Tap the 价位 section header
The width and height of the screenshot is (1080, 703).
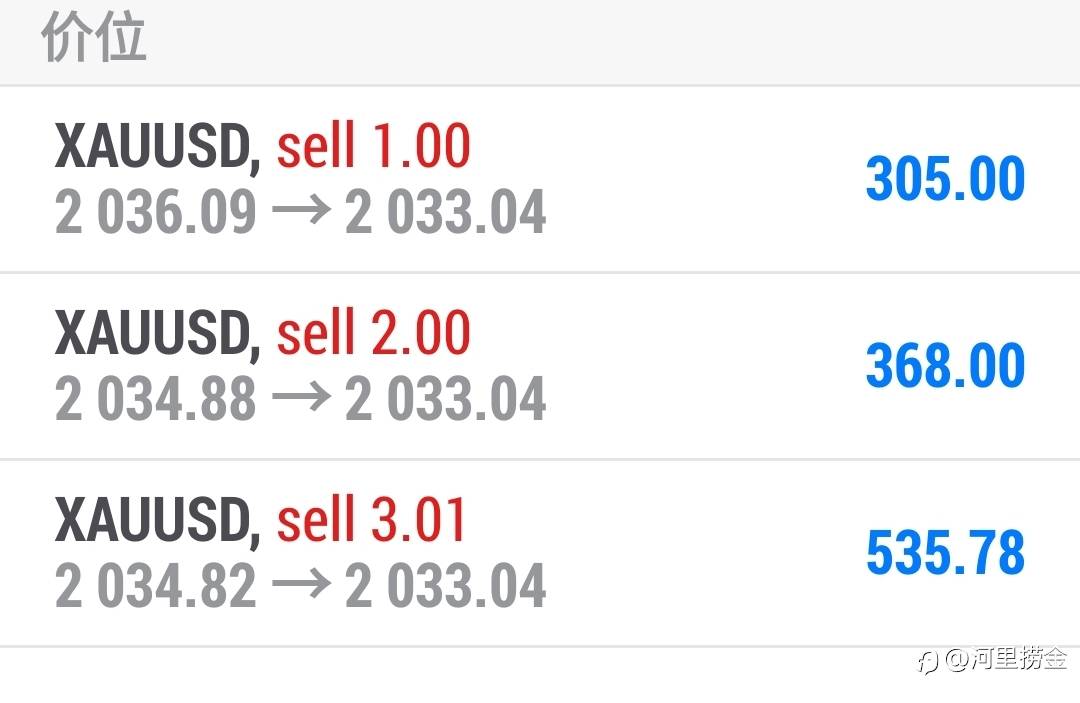pos(94,37)
